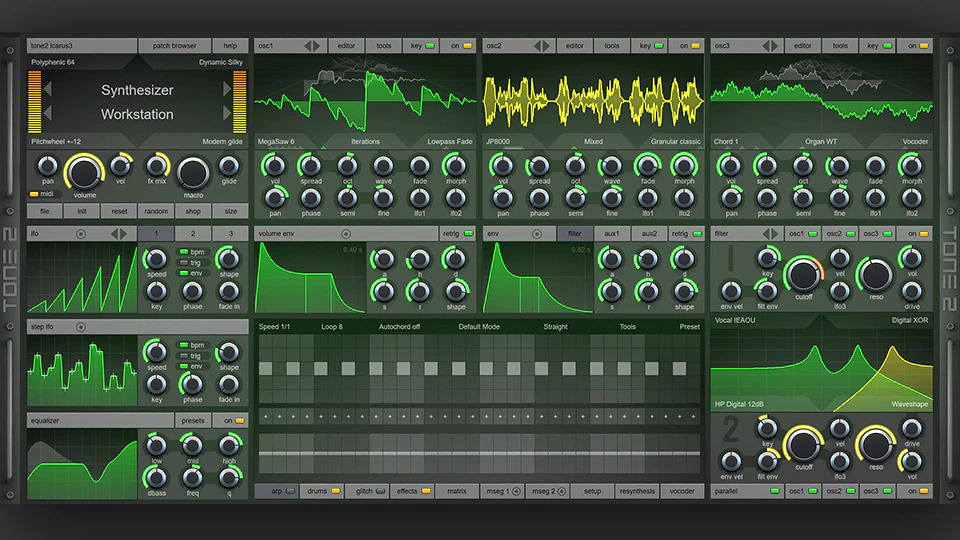The image size is (960, 540).
Task: Open the MegaSaw 6 waveform dropdown
Action: (x=276, y=141)
